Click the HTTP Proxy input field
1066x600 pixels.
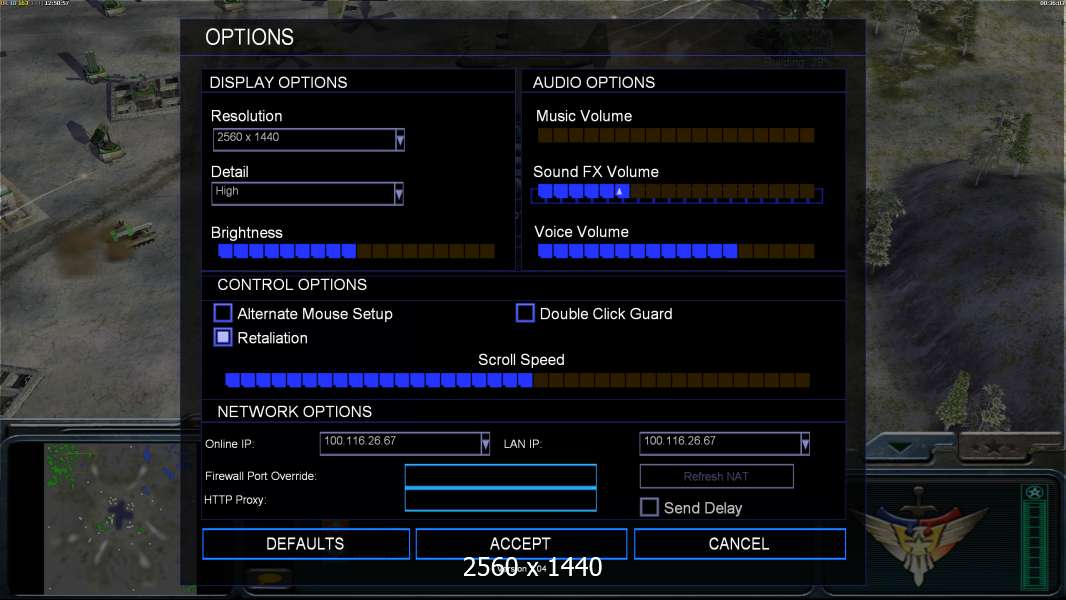pos(500,500)
